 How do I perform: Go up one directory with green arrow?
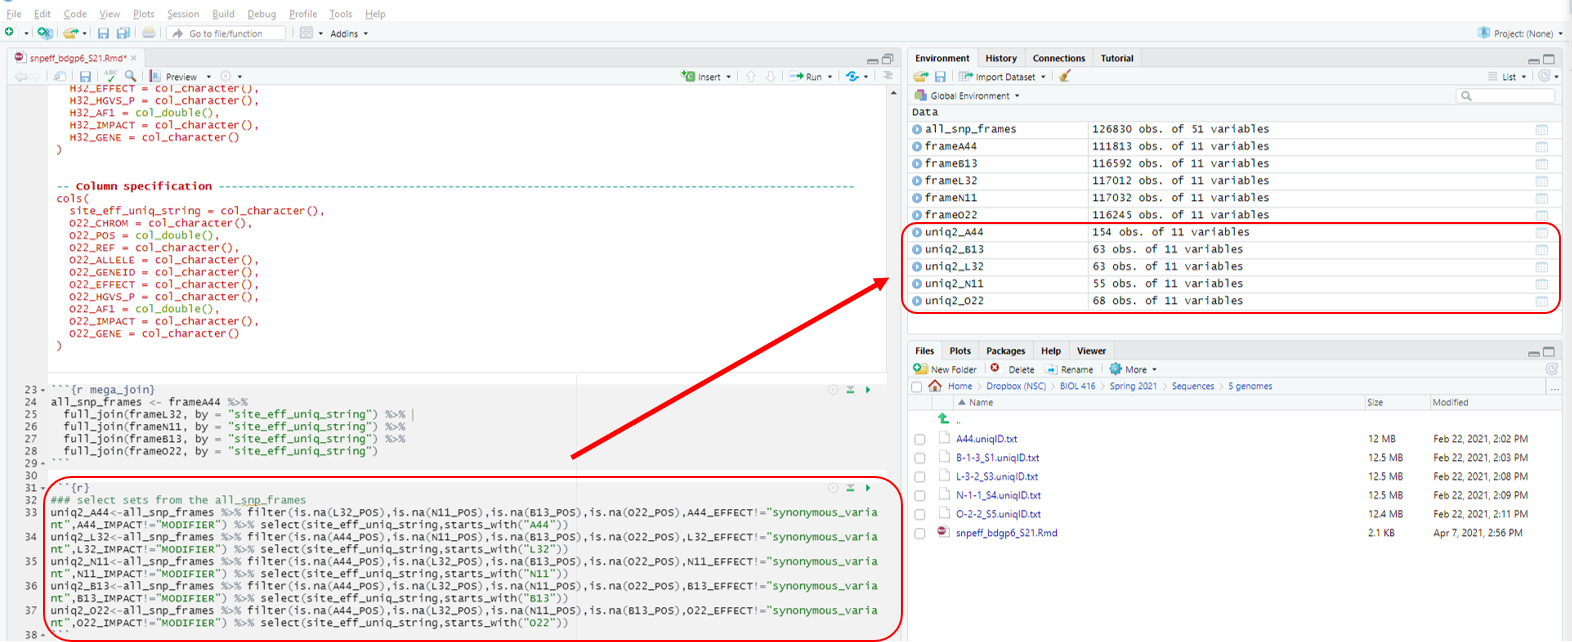click(x=943, y=419)
